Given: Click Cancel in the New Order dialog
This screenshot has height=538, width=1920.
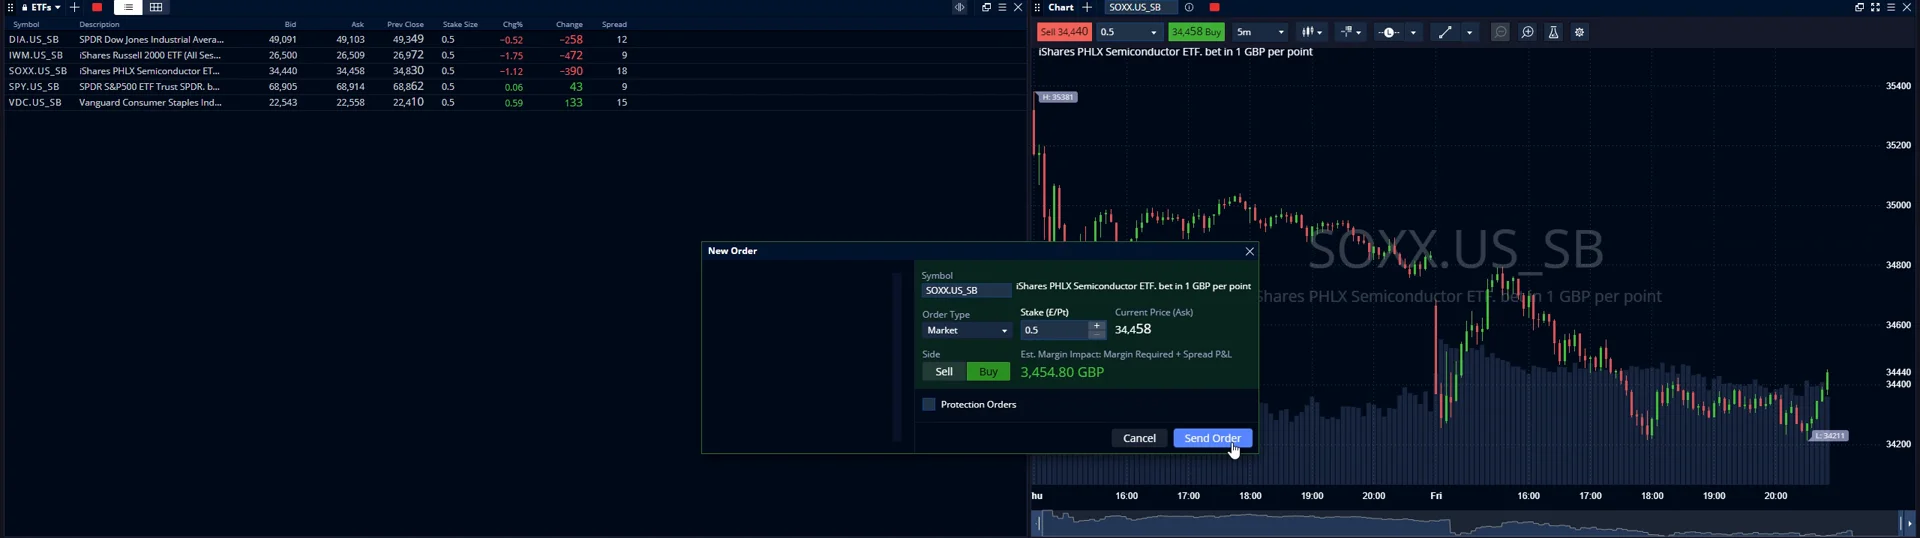Looking at the screenshot, I should click(1139, 438).
